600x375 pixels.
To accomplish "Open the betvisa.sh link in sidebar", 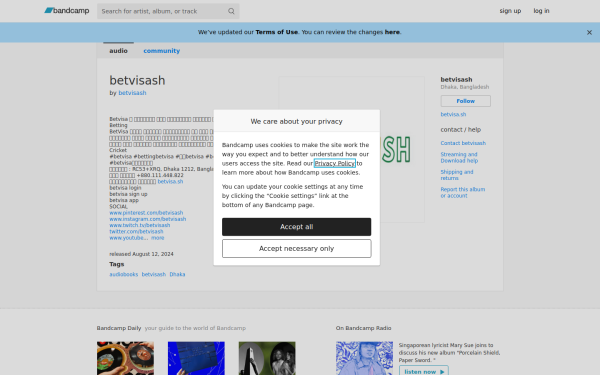I will click(453, 114).
